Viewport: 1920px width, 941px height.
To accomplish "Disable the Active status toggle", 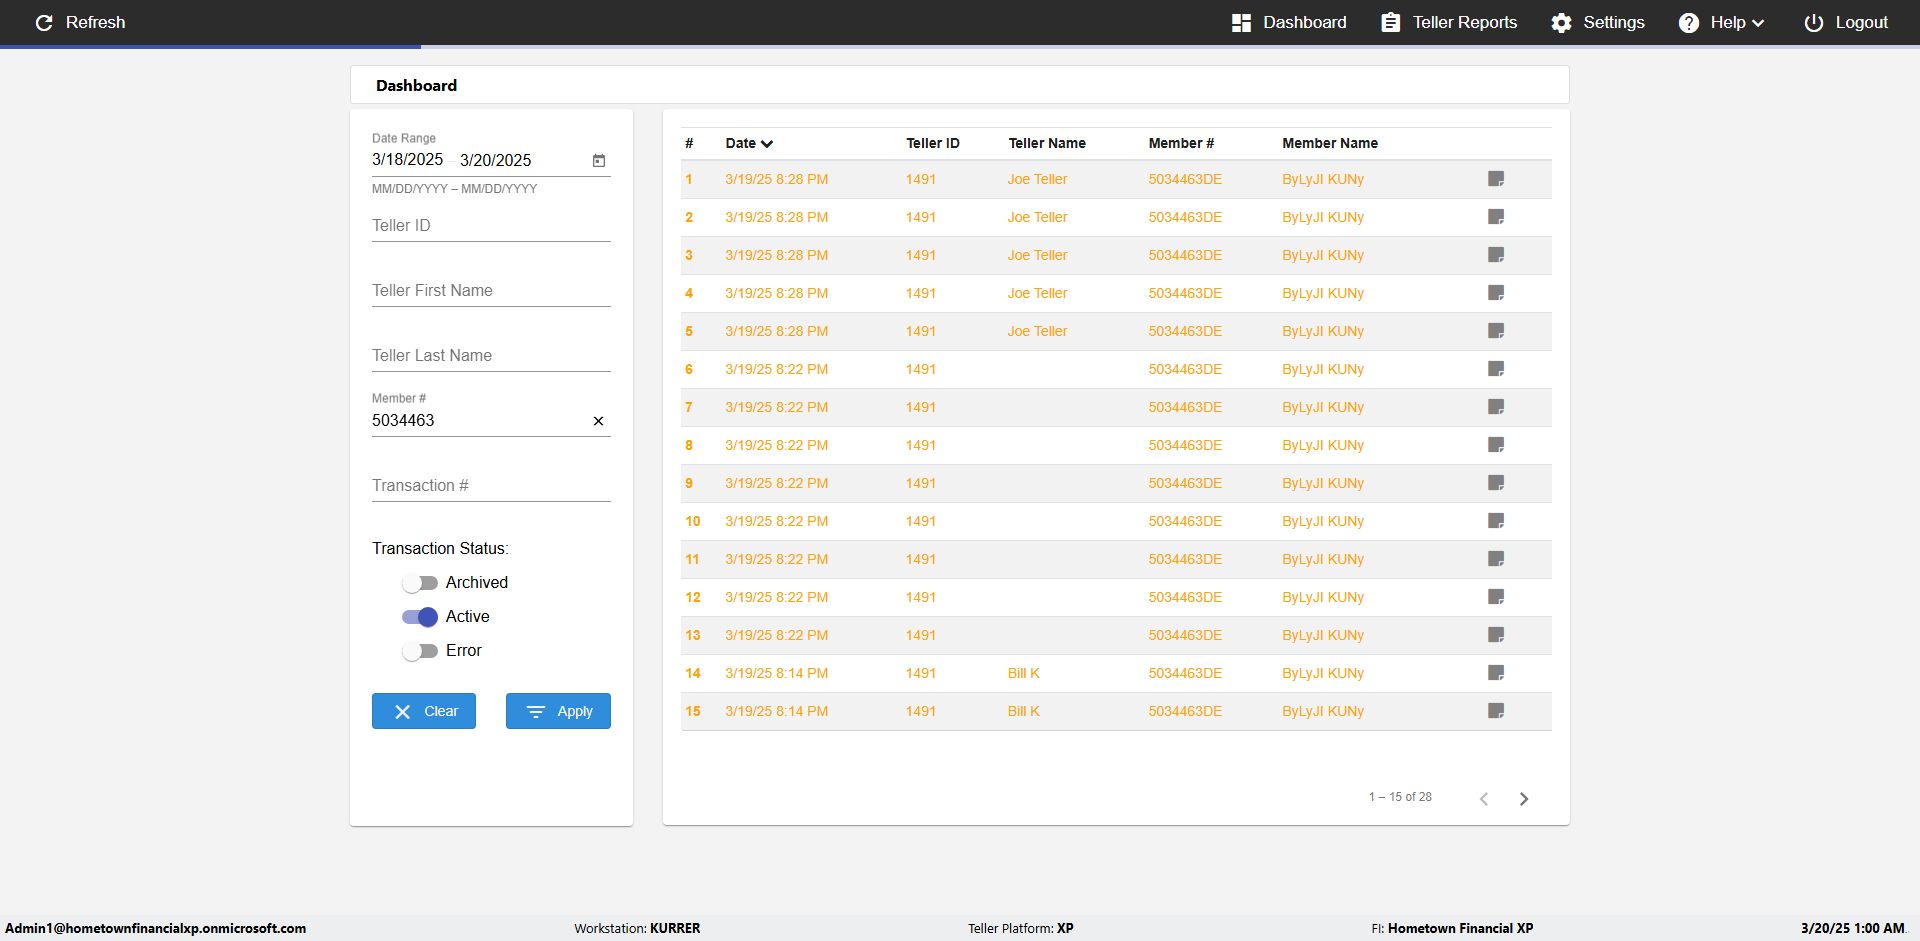I will click(x=420, y=617).
